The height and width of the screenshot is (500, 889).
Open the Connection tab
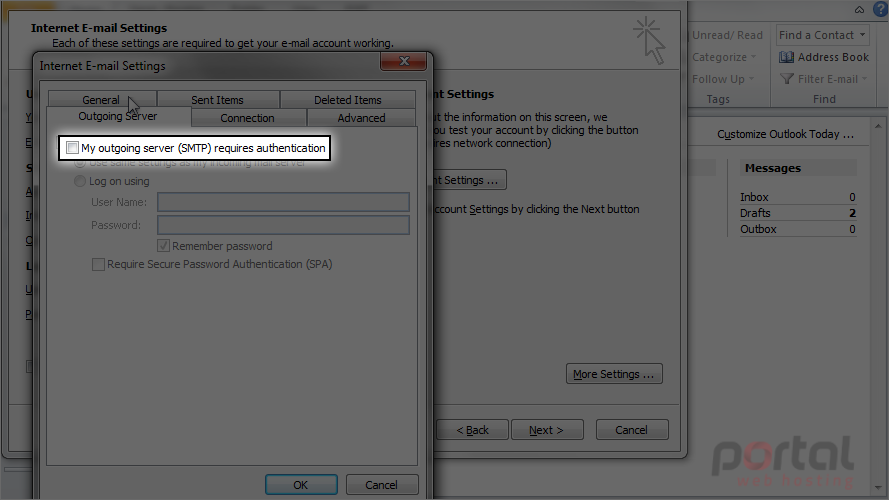pos(247,118)
